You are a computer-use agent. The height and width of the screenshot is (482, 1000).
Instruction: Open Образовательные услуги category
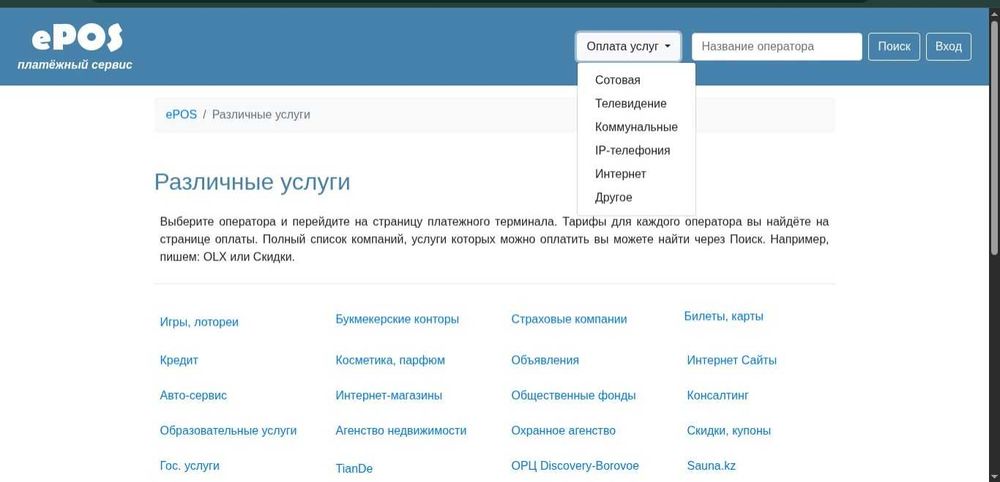[x=228, y=430]
